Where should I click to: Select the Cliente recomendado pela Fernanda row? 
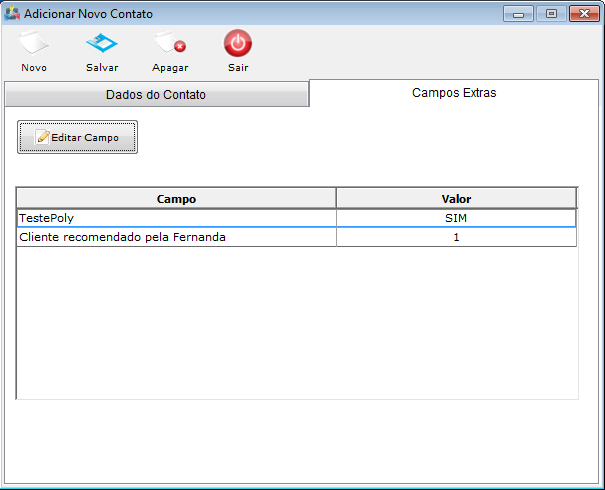[x=176, y=237]
